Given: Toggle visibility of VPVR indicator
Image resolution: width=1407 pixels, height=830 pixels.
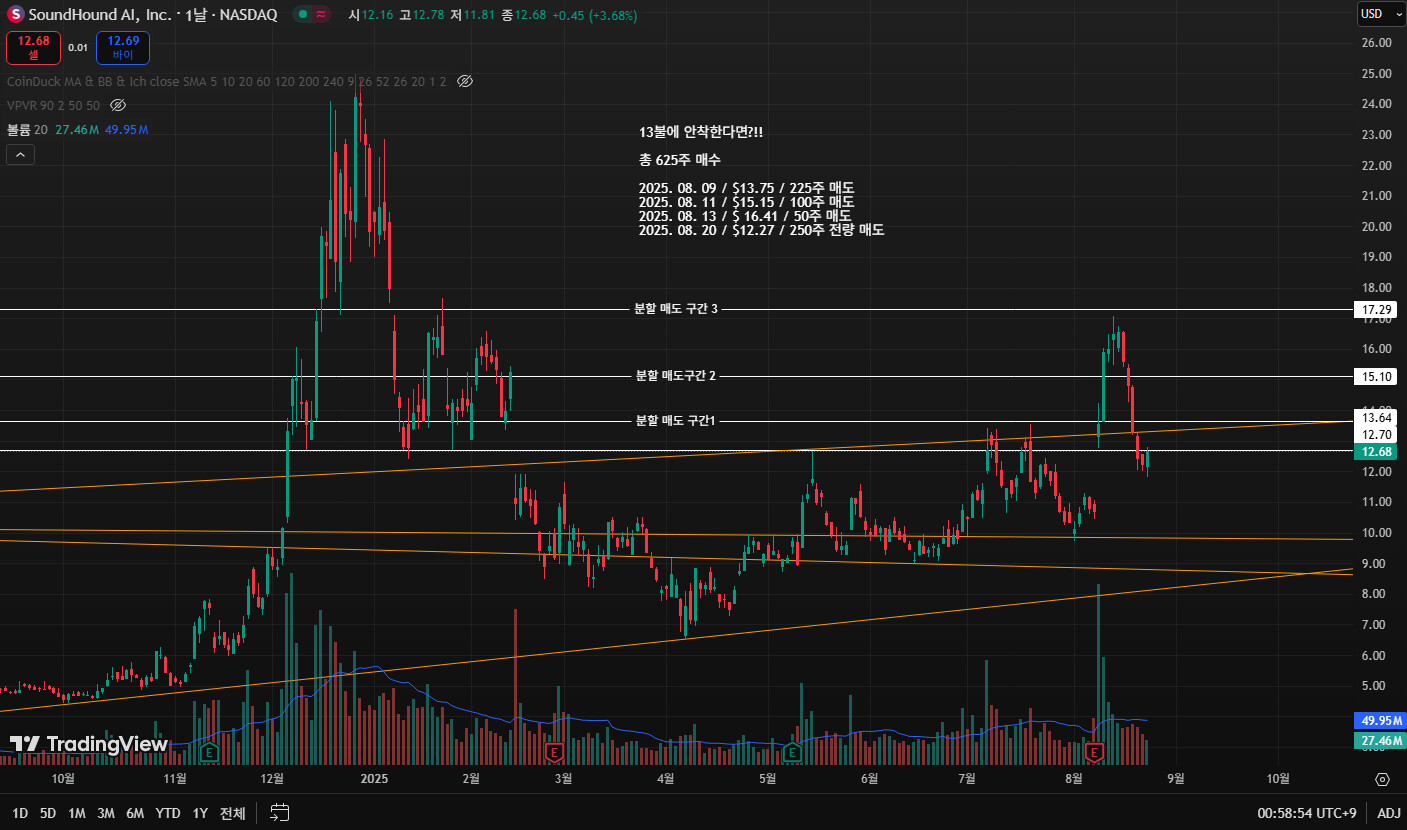Looking at the screenshot, I should pyautogui.click(x=118, y=105).
